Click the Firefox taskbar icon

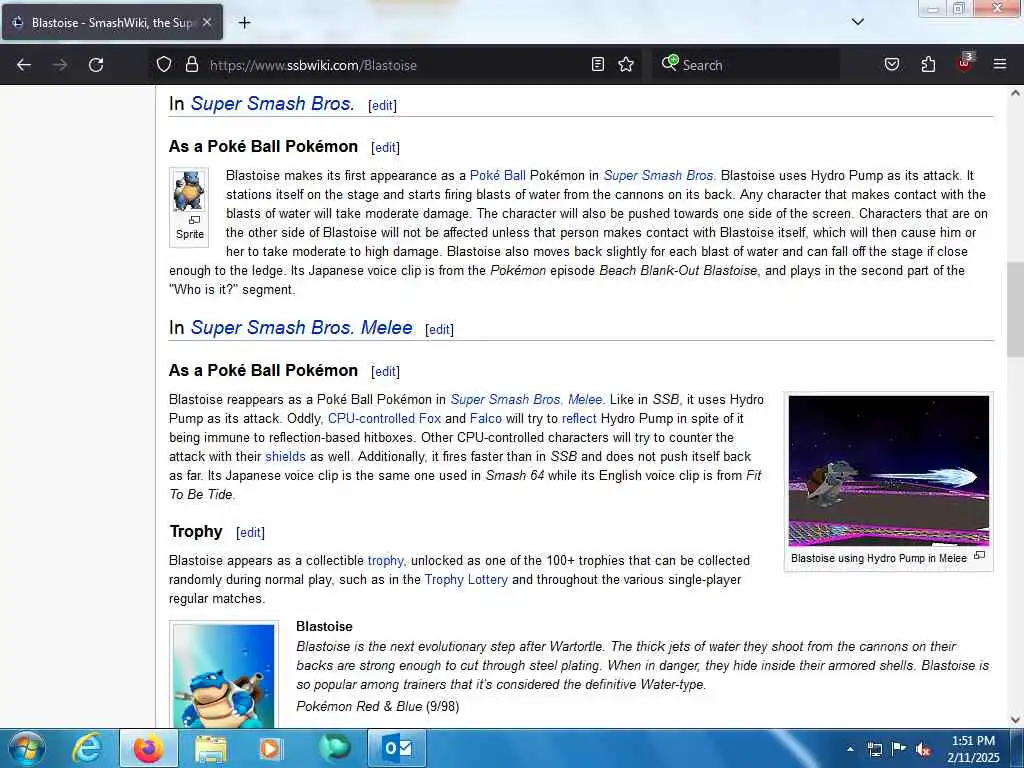[x=149, y=748]
